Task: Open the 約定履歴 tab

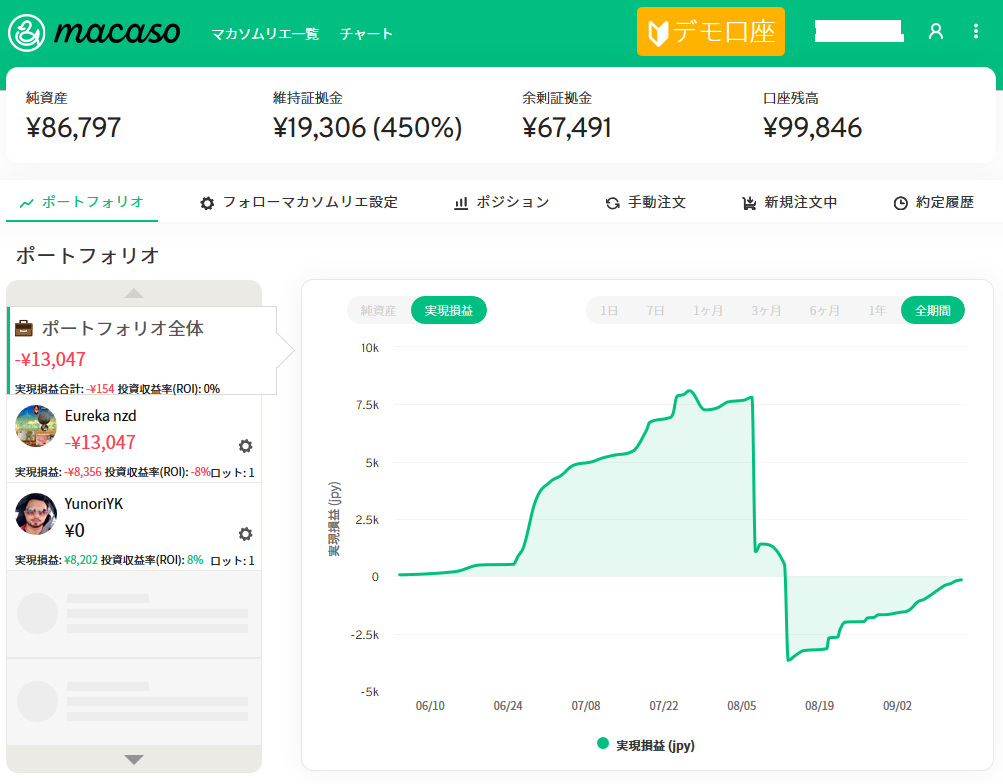Action: click(933, 202)
